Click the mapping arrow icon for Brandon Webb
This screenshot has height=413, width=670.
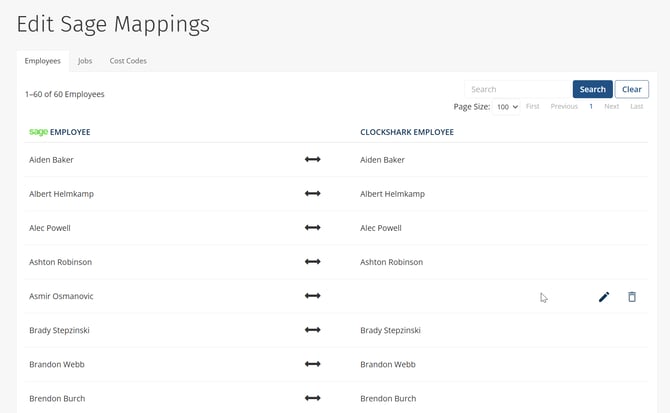pyautogui.click(x=312, y=364)
